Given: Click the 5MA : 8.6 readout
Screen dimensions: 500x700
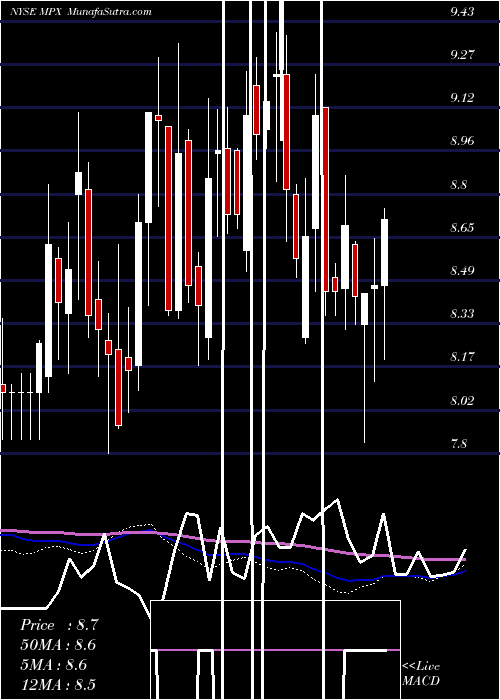Looking at the screenshot, I should pyautogui.click(x=53, y=665).
